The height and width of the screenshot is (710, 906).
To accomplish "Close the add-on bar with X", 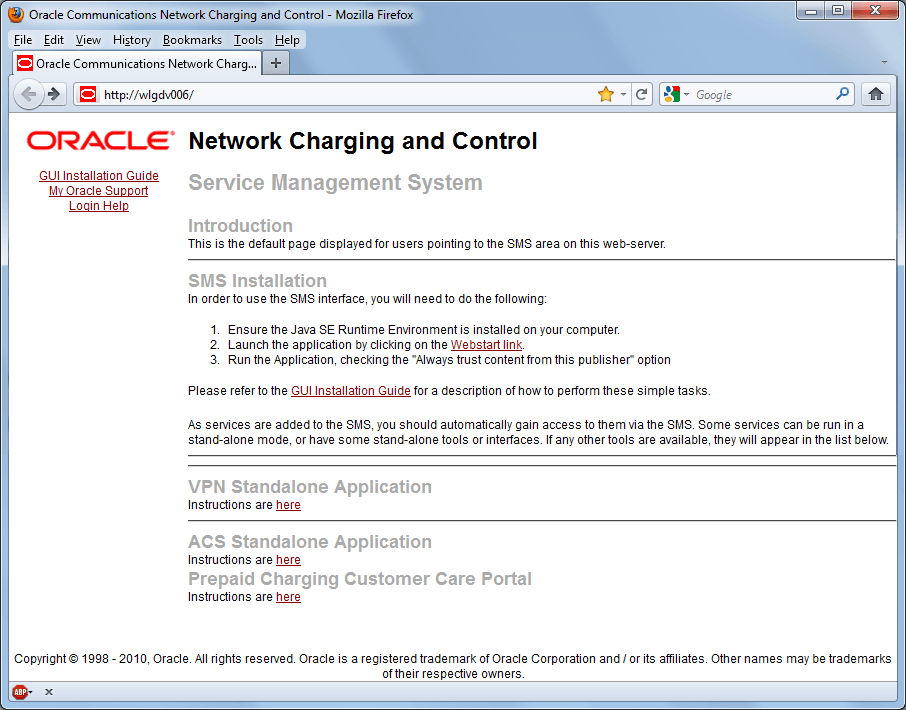I will [x=49, y=692].
